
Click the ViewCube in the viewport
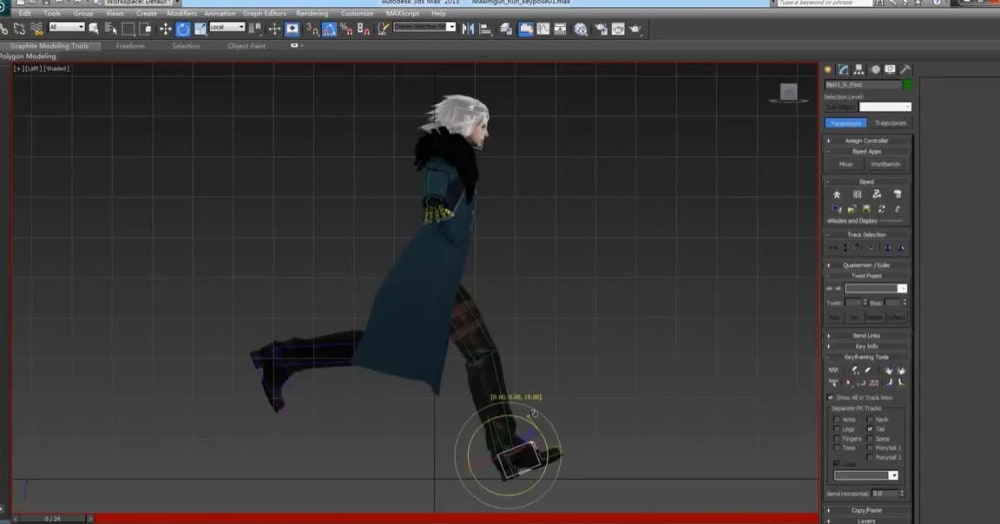789,93
